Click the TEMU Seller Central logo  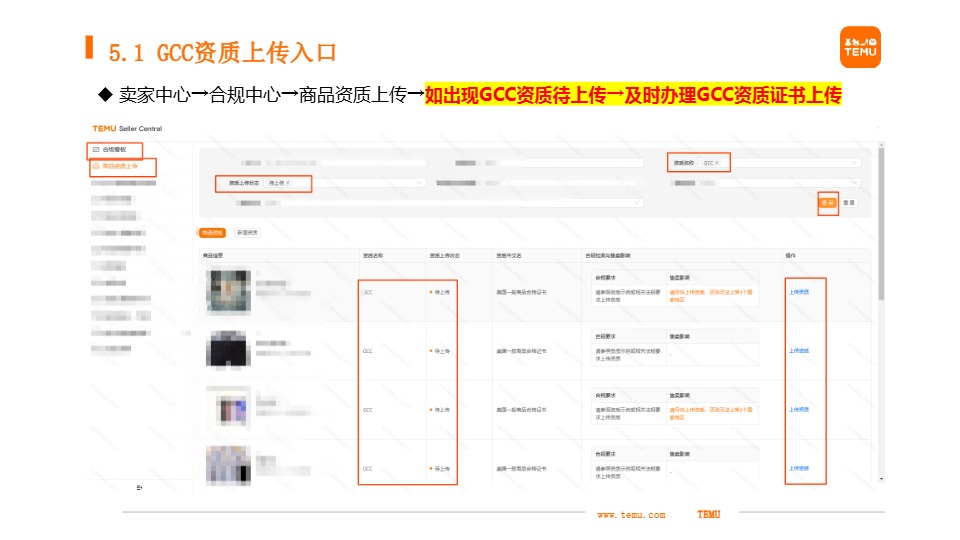[127, 129]
